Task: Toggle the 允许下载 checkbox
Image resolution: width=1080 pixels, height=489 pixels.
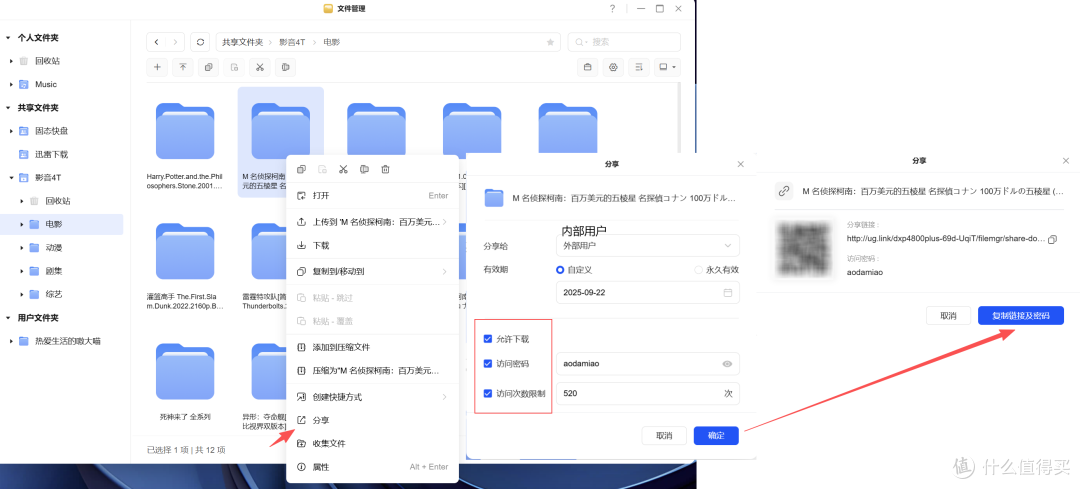Action: point(488,339)
